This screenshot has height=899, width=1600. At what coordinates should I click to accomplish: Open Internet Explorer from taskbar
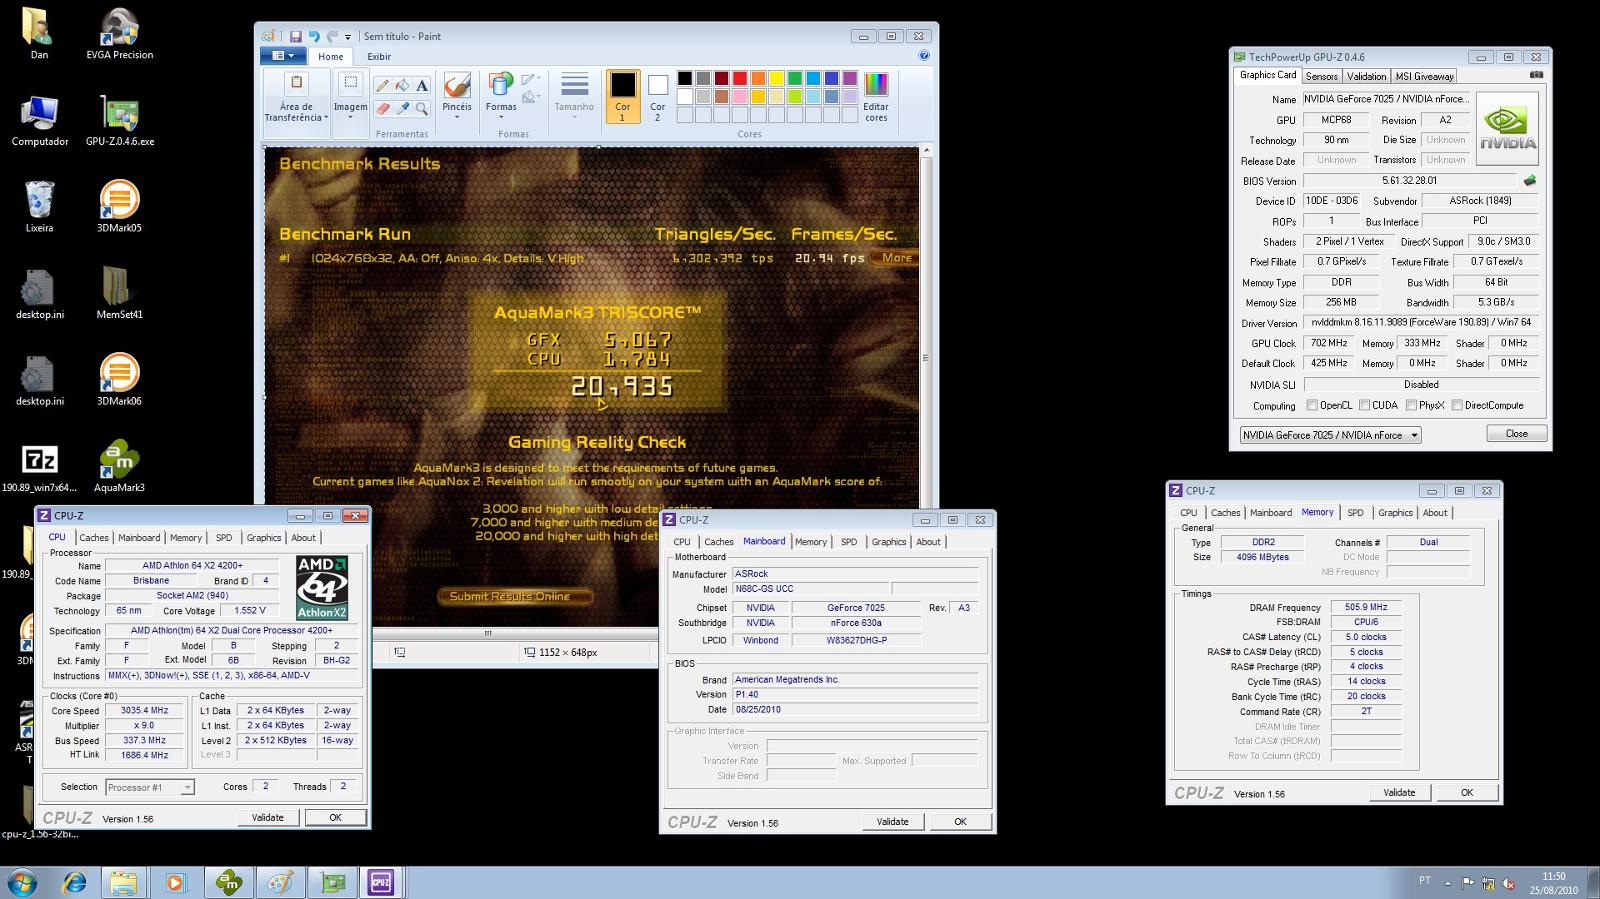point(74,883)
